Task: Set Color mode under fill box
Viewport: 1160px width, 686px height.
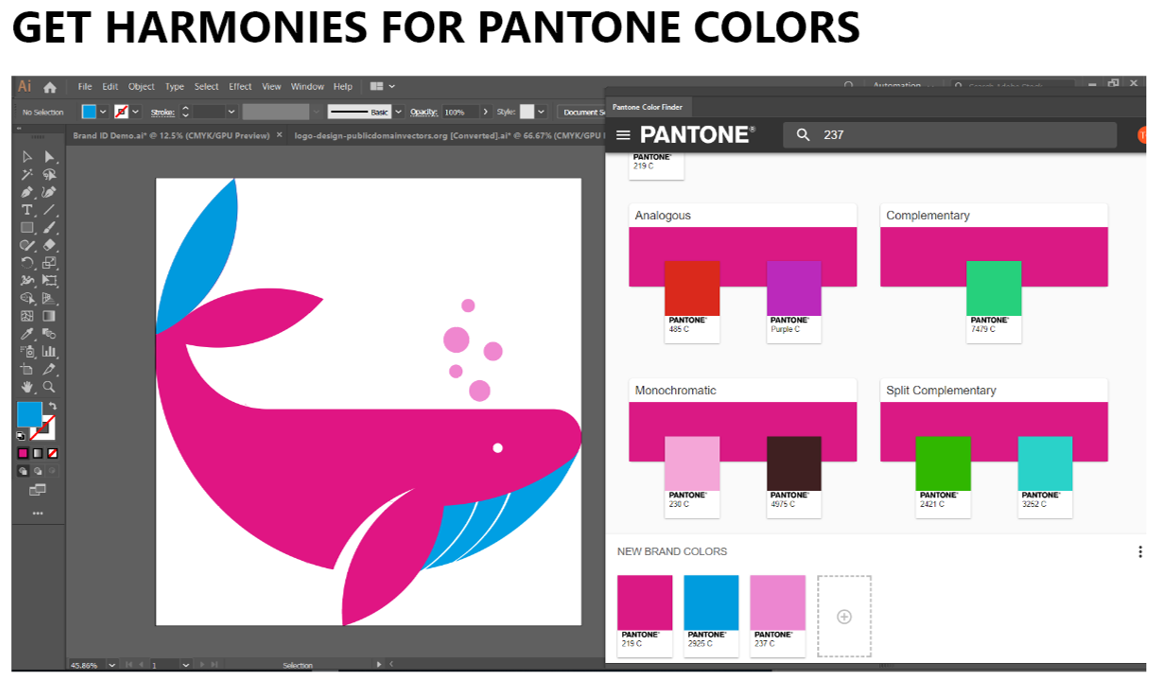Action: click(x=23, y=453)
